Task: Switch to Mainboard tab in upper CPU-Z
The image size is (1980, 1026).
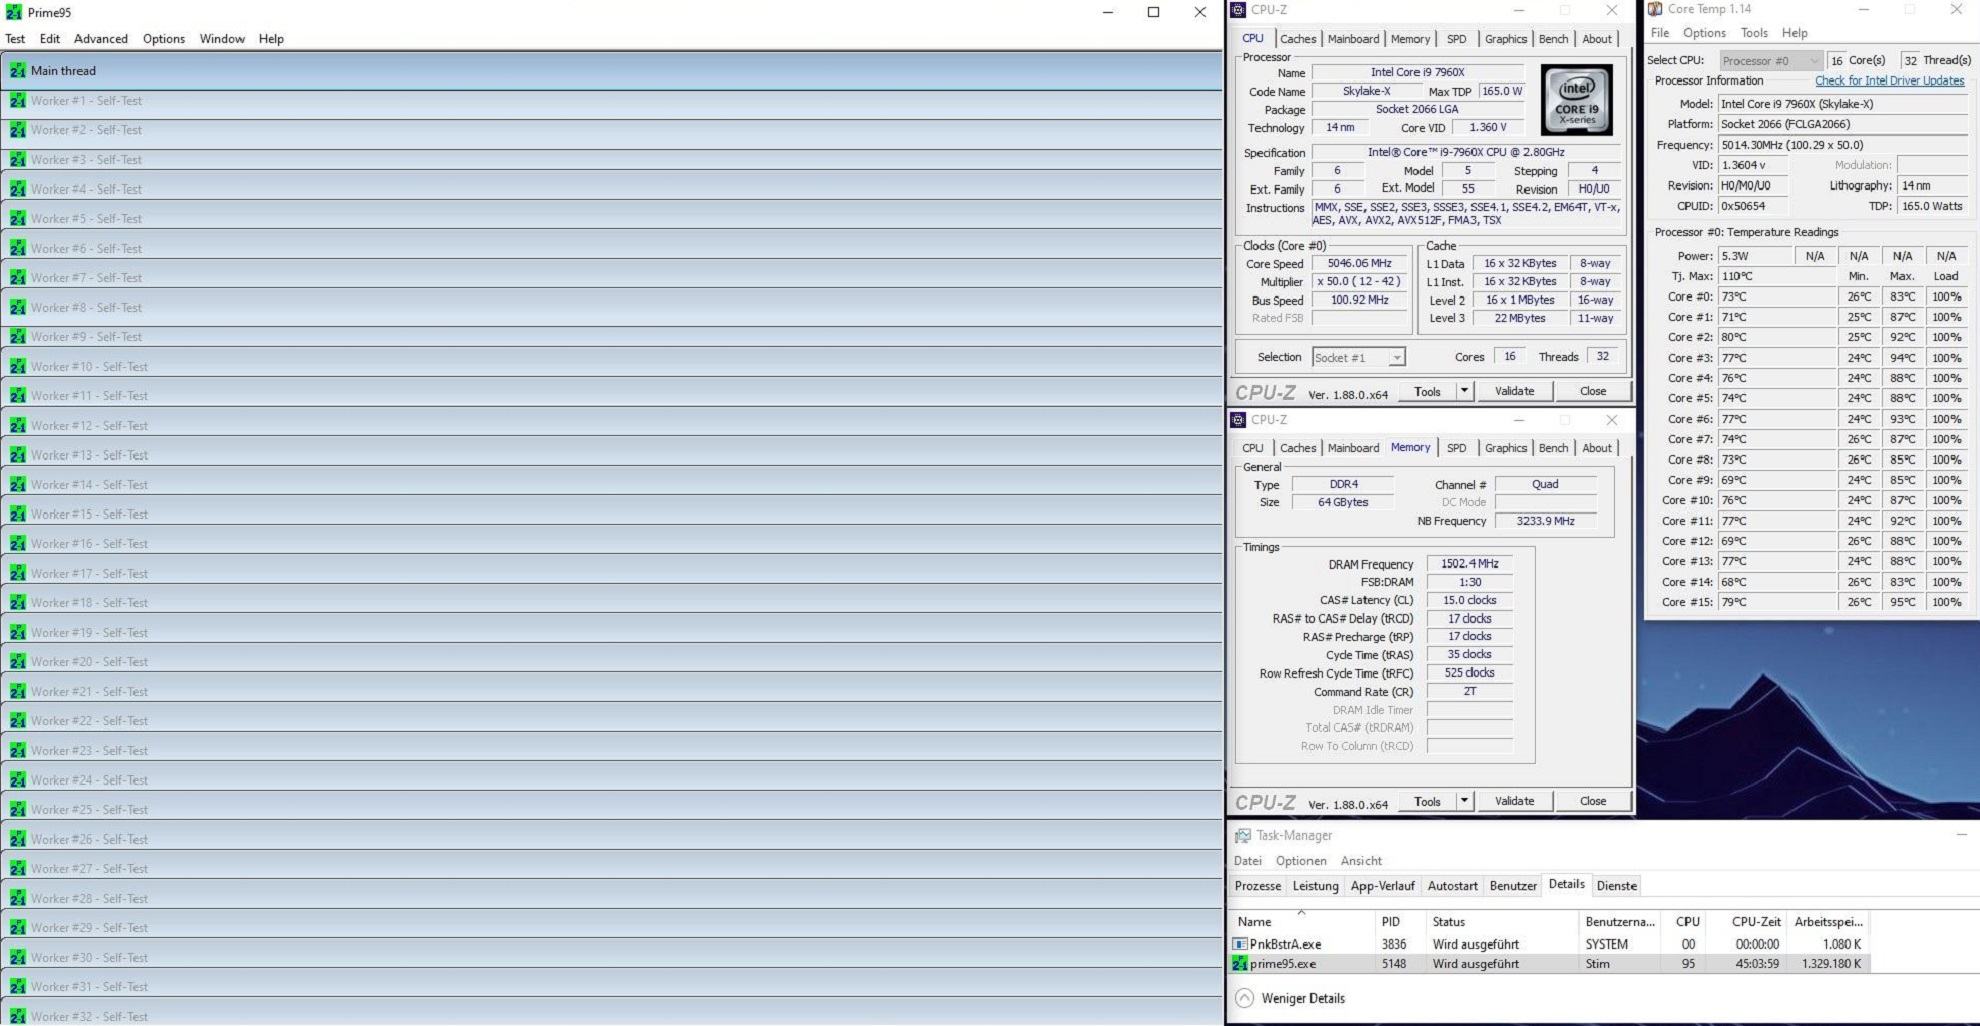Action: (1353, 39)
